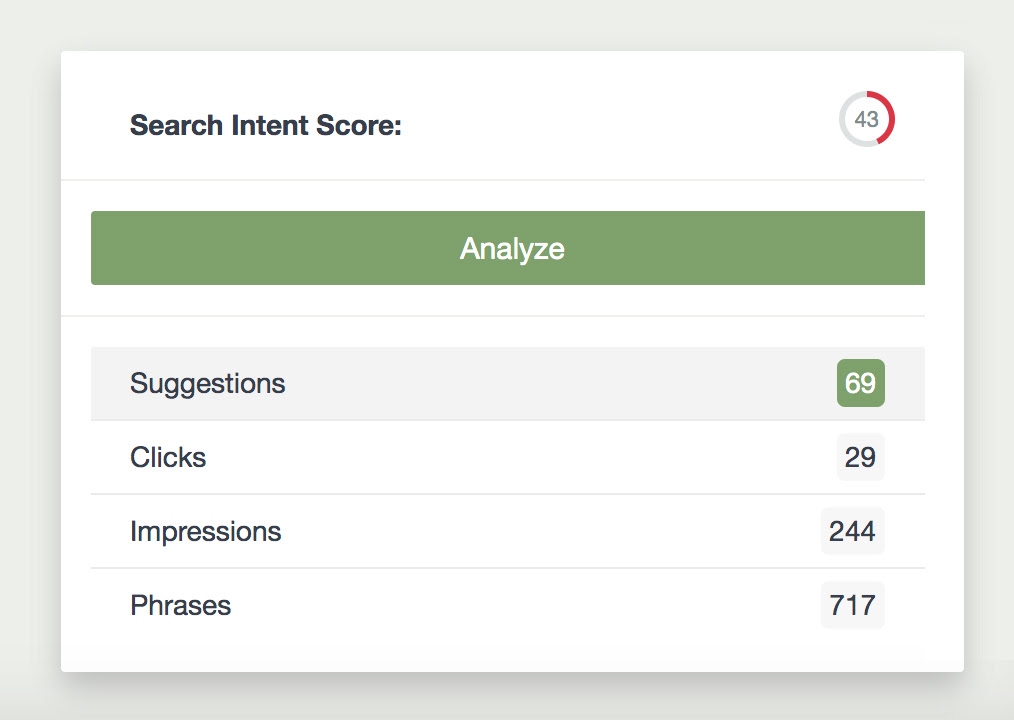This screenshot has width=1014, height=720.
Task: Click the score number 43 inside the gauge
Action: tap(866, 119)
